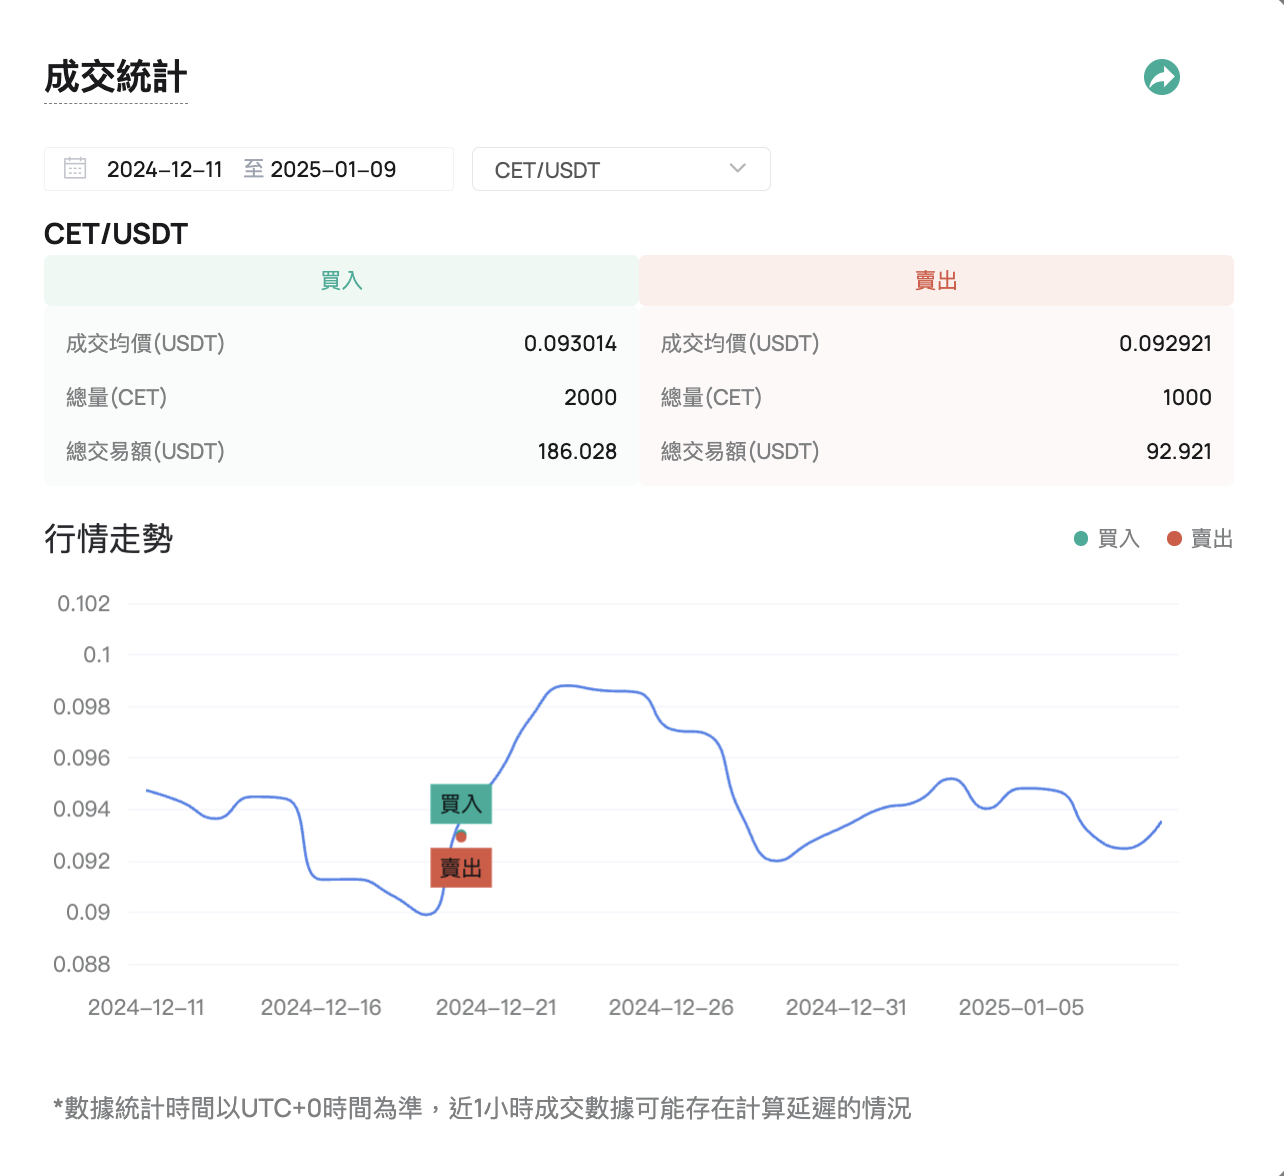Click x-axis label 2024-12-31
The image size is (1284, 1176).
pos(846,1008)
